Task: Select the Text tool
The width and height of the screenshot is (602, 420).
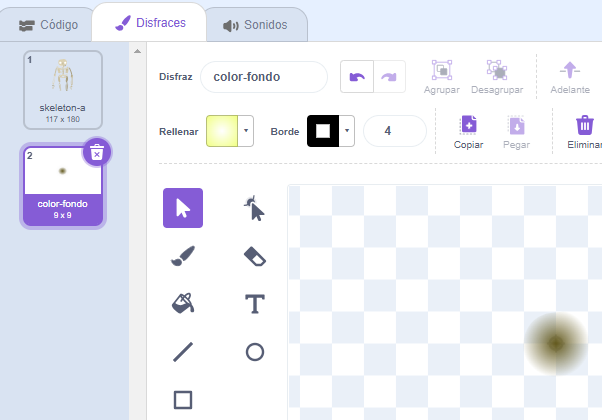Action: coord(255,303)
